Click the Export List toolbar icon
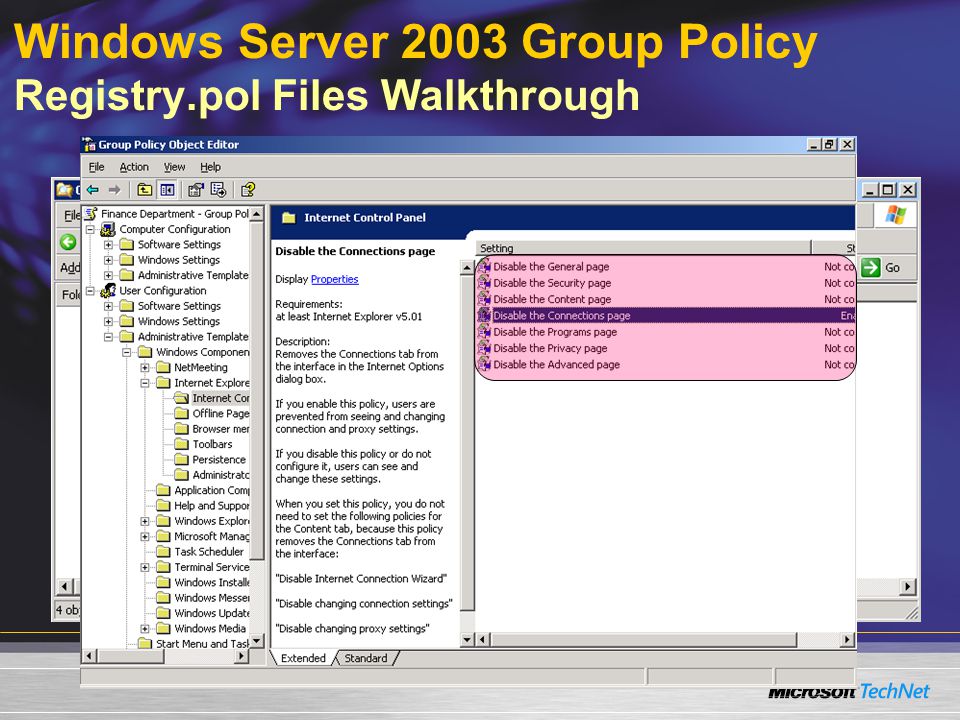Image resolution: width=960 pixels, height=720 pixels. pyautogui.click(x=218, y=190)
